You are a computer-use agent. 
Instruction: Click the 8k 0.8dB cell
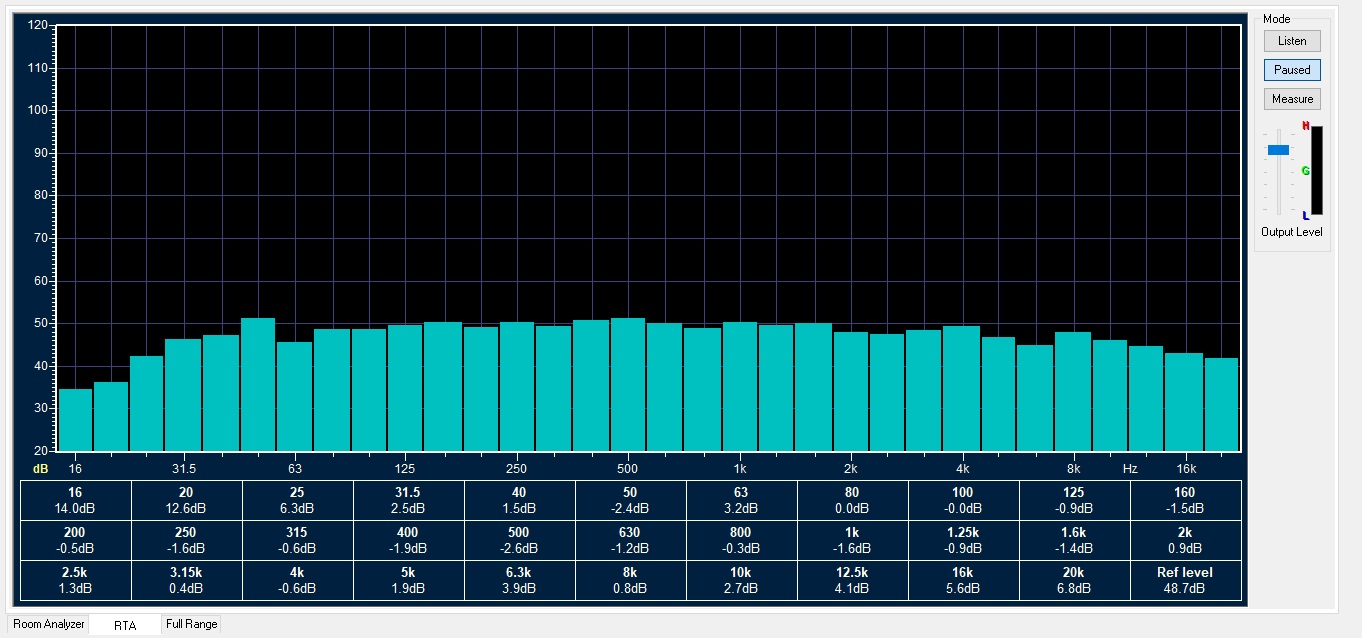[630, 580]
